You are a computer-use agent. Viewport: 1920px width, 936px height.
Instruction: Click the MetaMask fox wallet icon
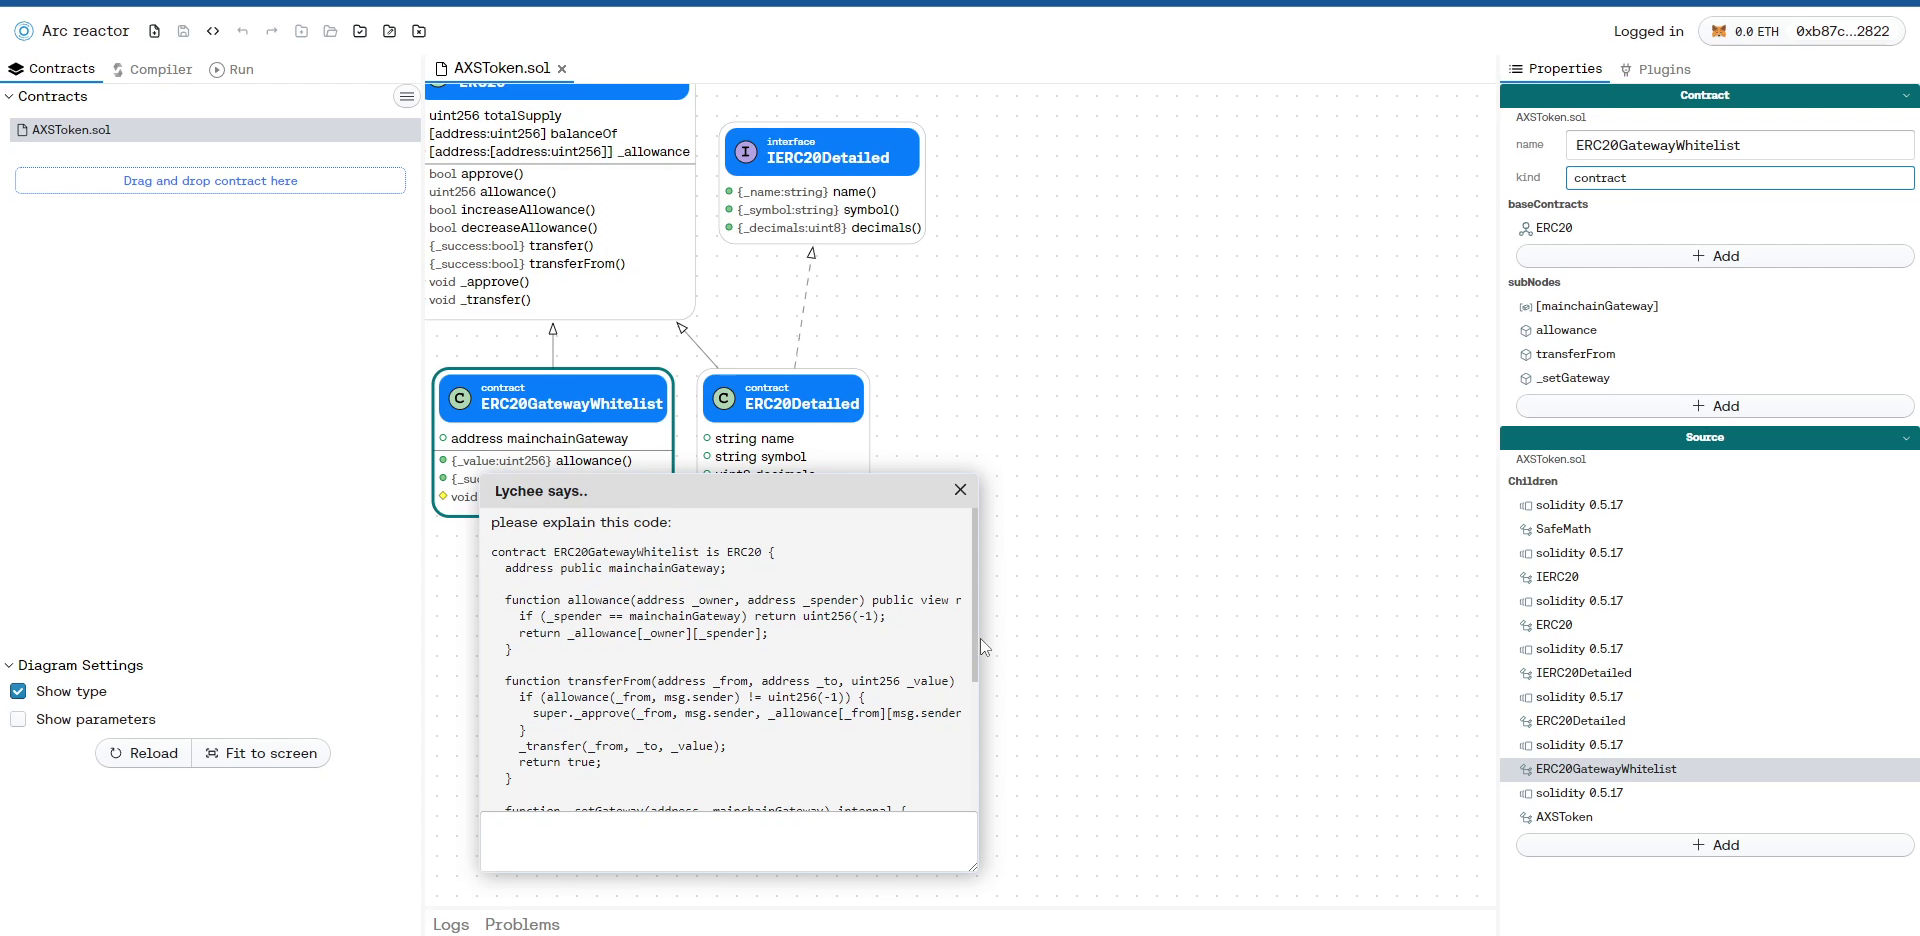pos(1719,31)
